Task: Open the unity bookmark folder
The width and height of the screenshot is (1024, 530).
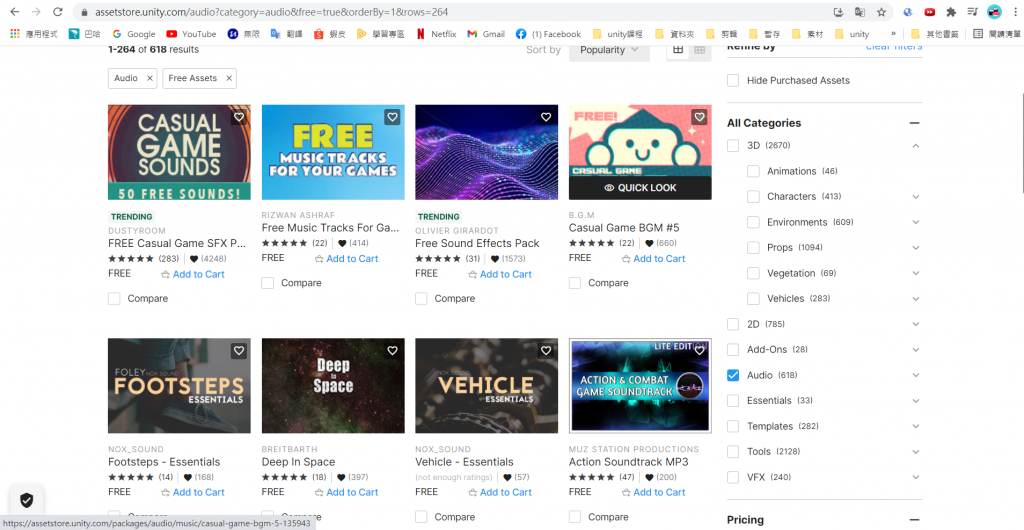Action: (x=852, y=34)
